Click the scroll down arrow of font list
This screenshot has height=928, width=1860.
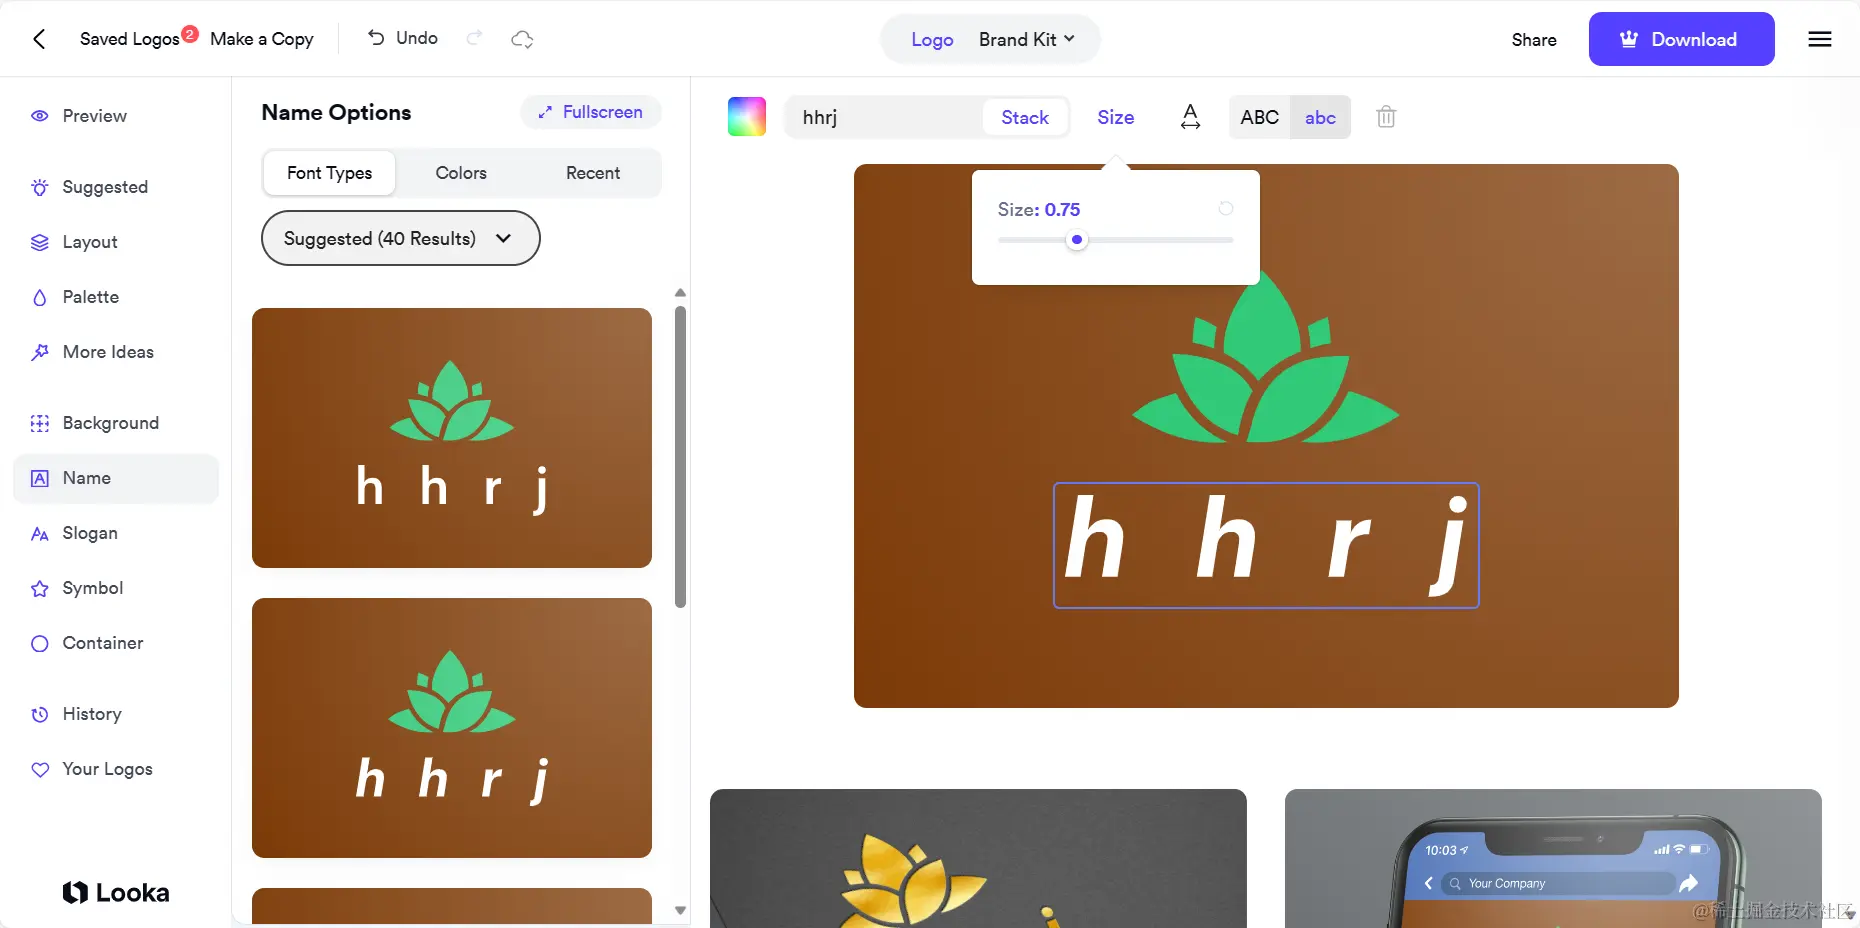[680, 910]
